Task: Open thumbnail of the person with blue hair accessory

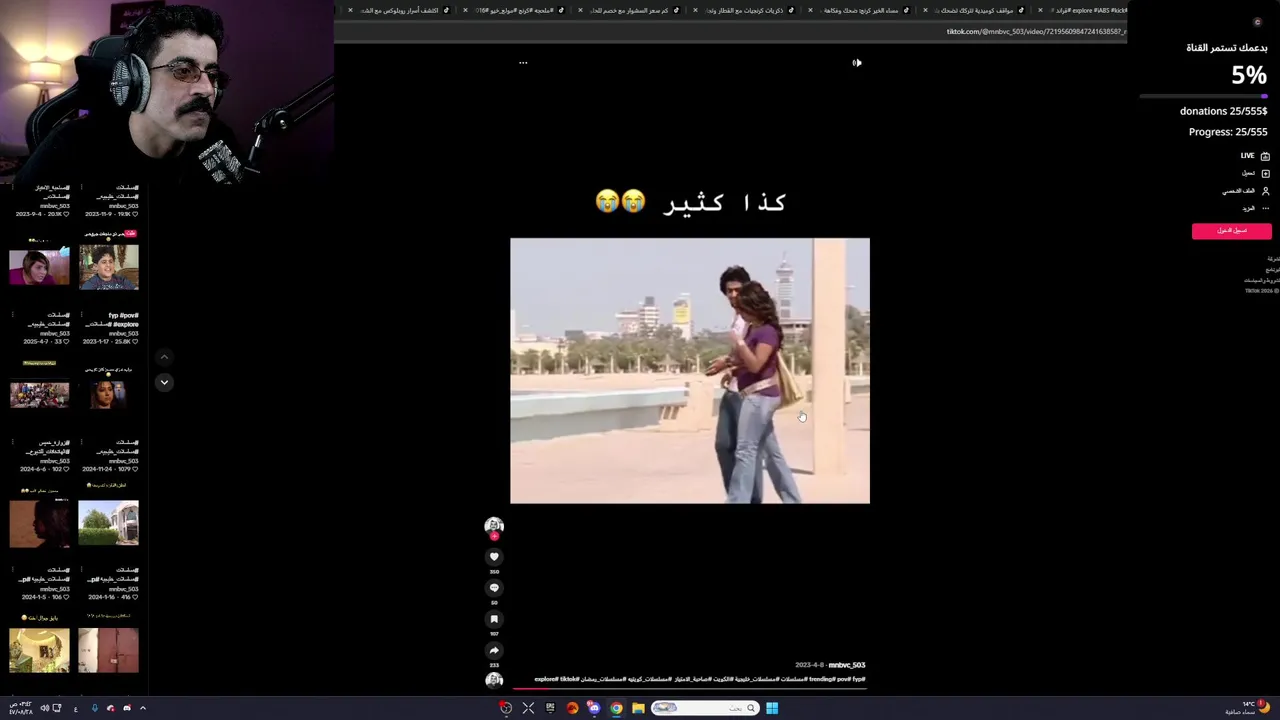Action: tap(39, 267)
